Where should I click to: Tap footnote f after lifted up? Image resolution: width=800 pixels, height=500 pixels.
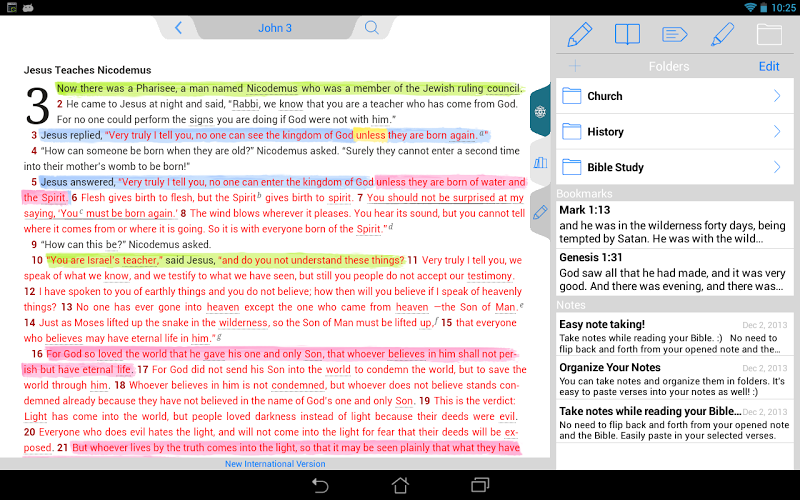click(436, 320)
